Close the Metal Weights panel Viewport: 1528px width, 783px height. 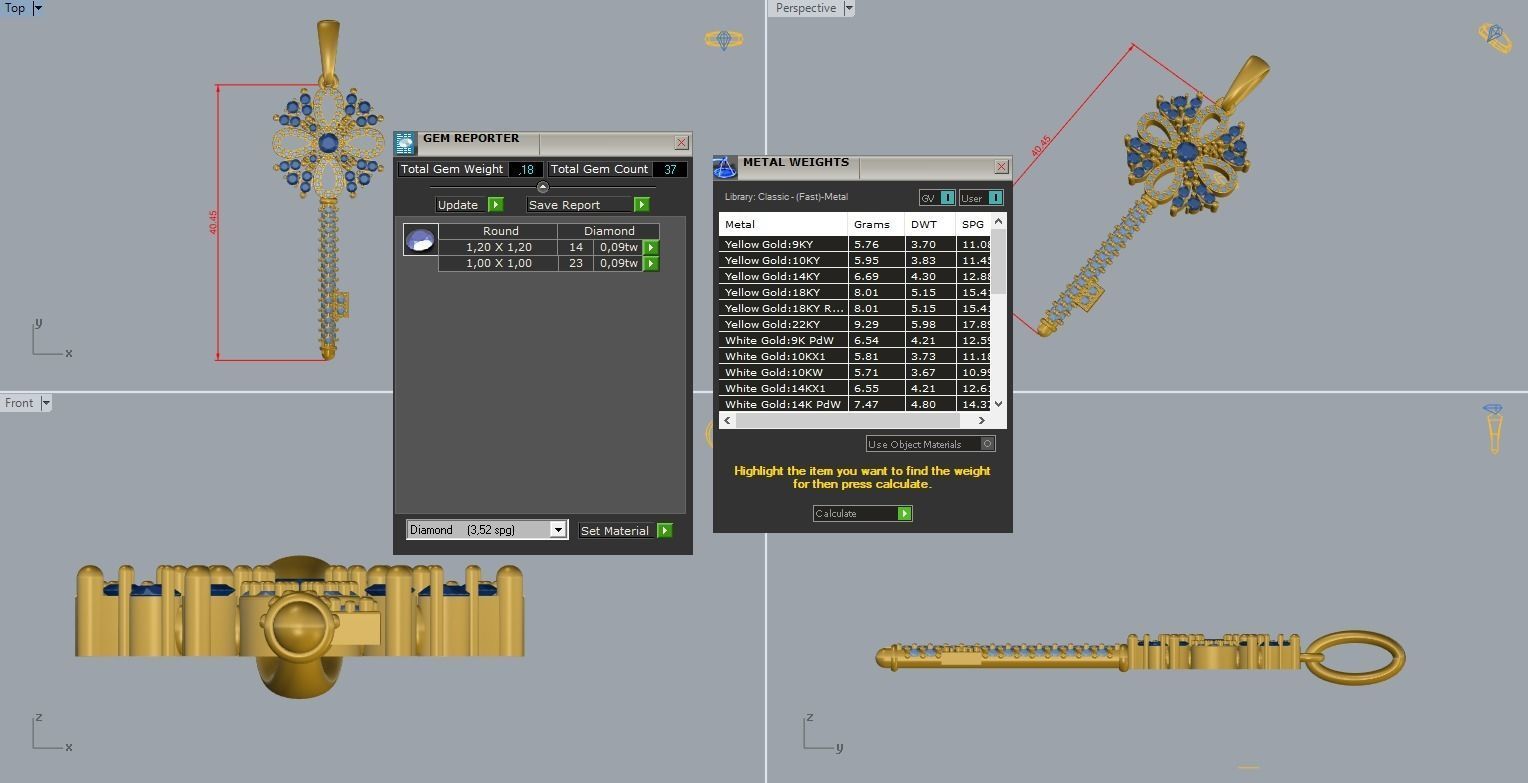[1001, 167]
